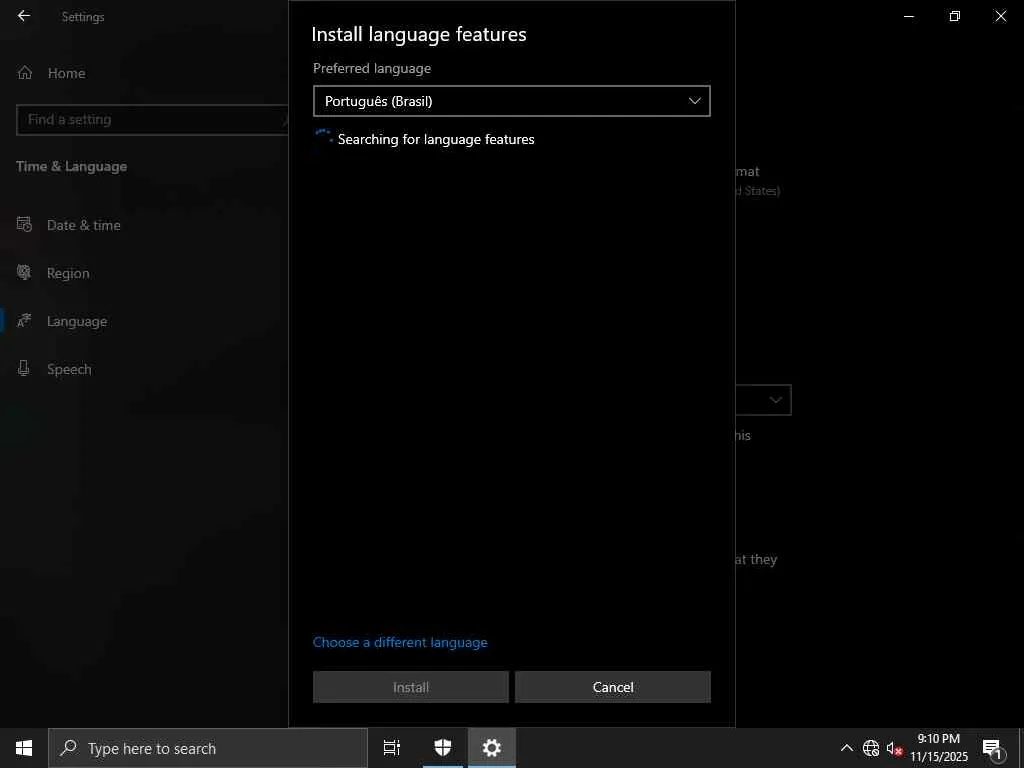Click the Date & time calendar icon
Screen dimensions: 1024x768
pyautogui.click(x=24, y=225)
